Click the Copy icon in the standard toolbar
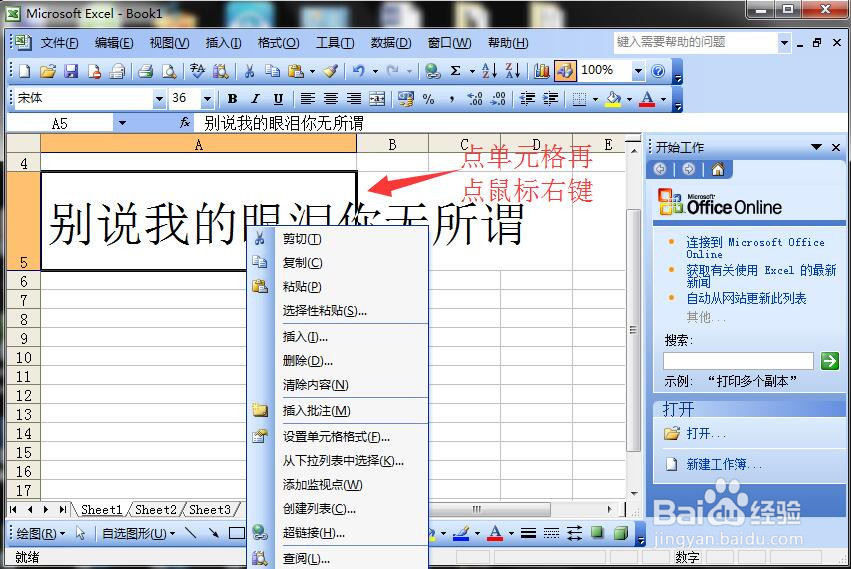The width and height of the screenshot is (851, 569). click(x=272, y=71)
